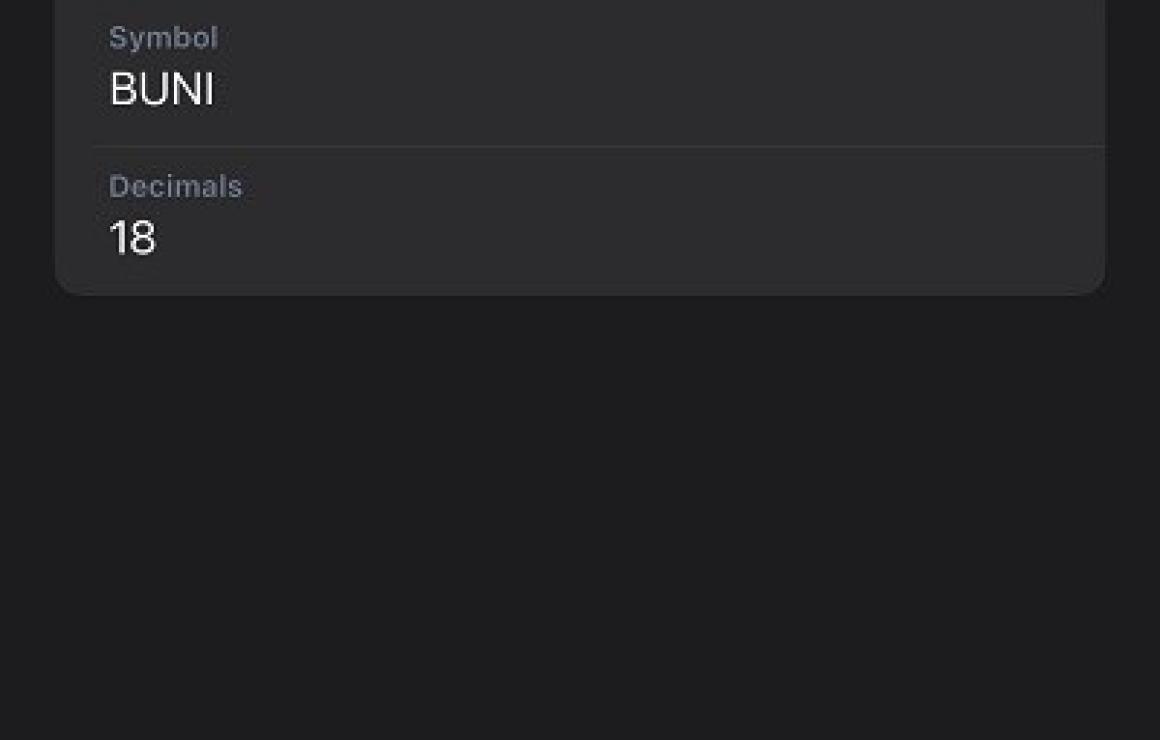This screenshot has width=1160, height=740.
Task: Click the dark margin beside the Decimals row
Action: point(27,222)
